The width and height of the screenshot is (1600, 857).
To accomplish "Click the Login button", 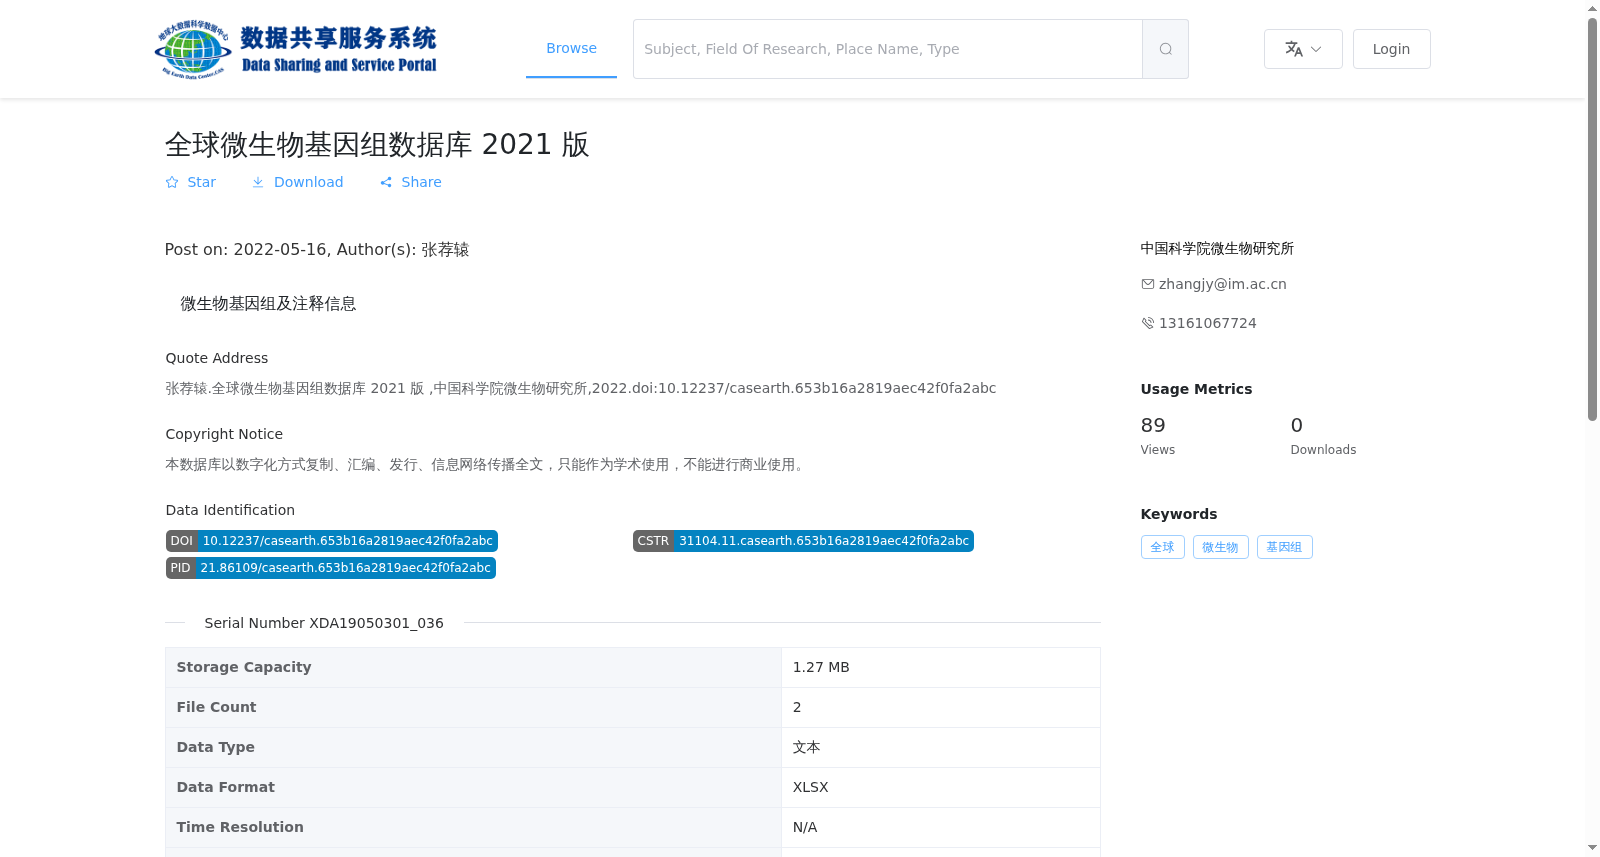I will [x=1391, y=49].
